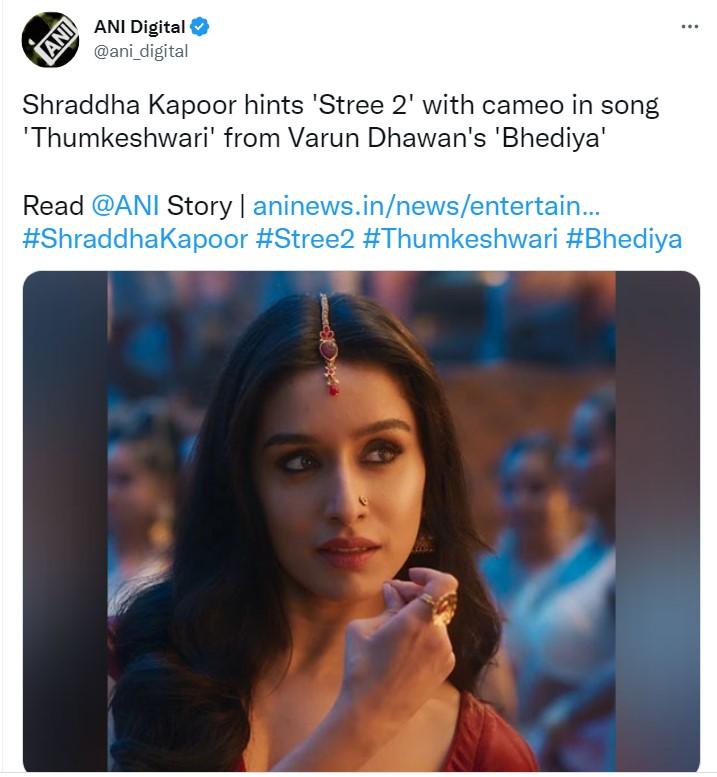717x777 pixels.
Task: Click the ANI profile avatar logo
Action: pyautogui.click(x=50, y=40)
